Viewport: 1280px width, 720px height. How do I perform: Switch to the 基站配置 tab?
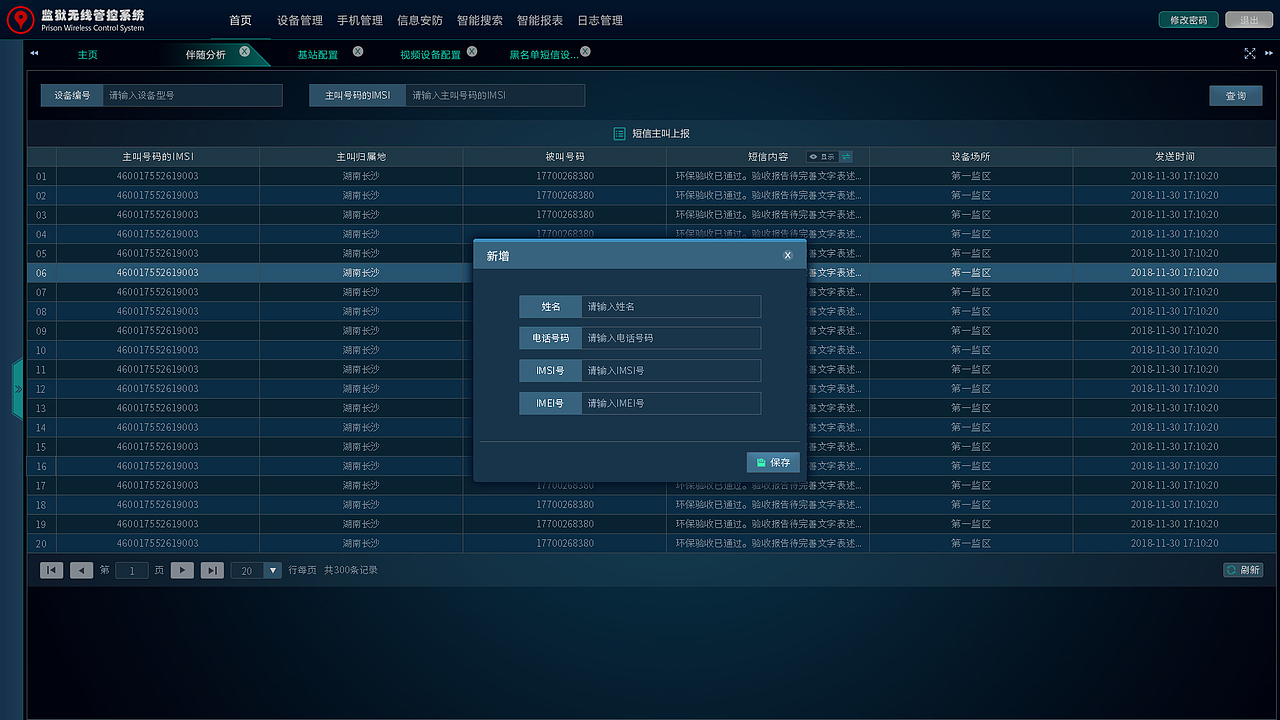coord(317,55)
